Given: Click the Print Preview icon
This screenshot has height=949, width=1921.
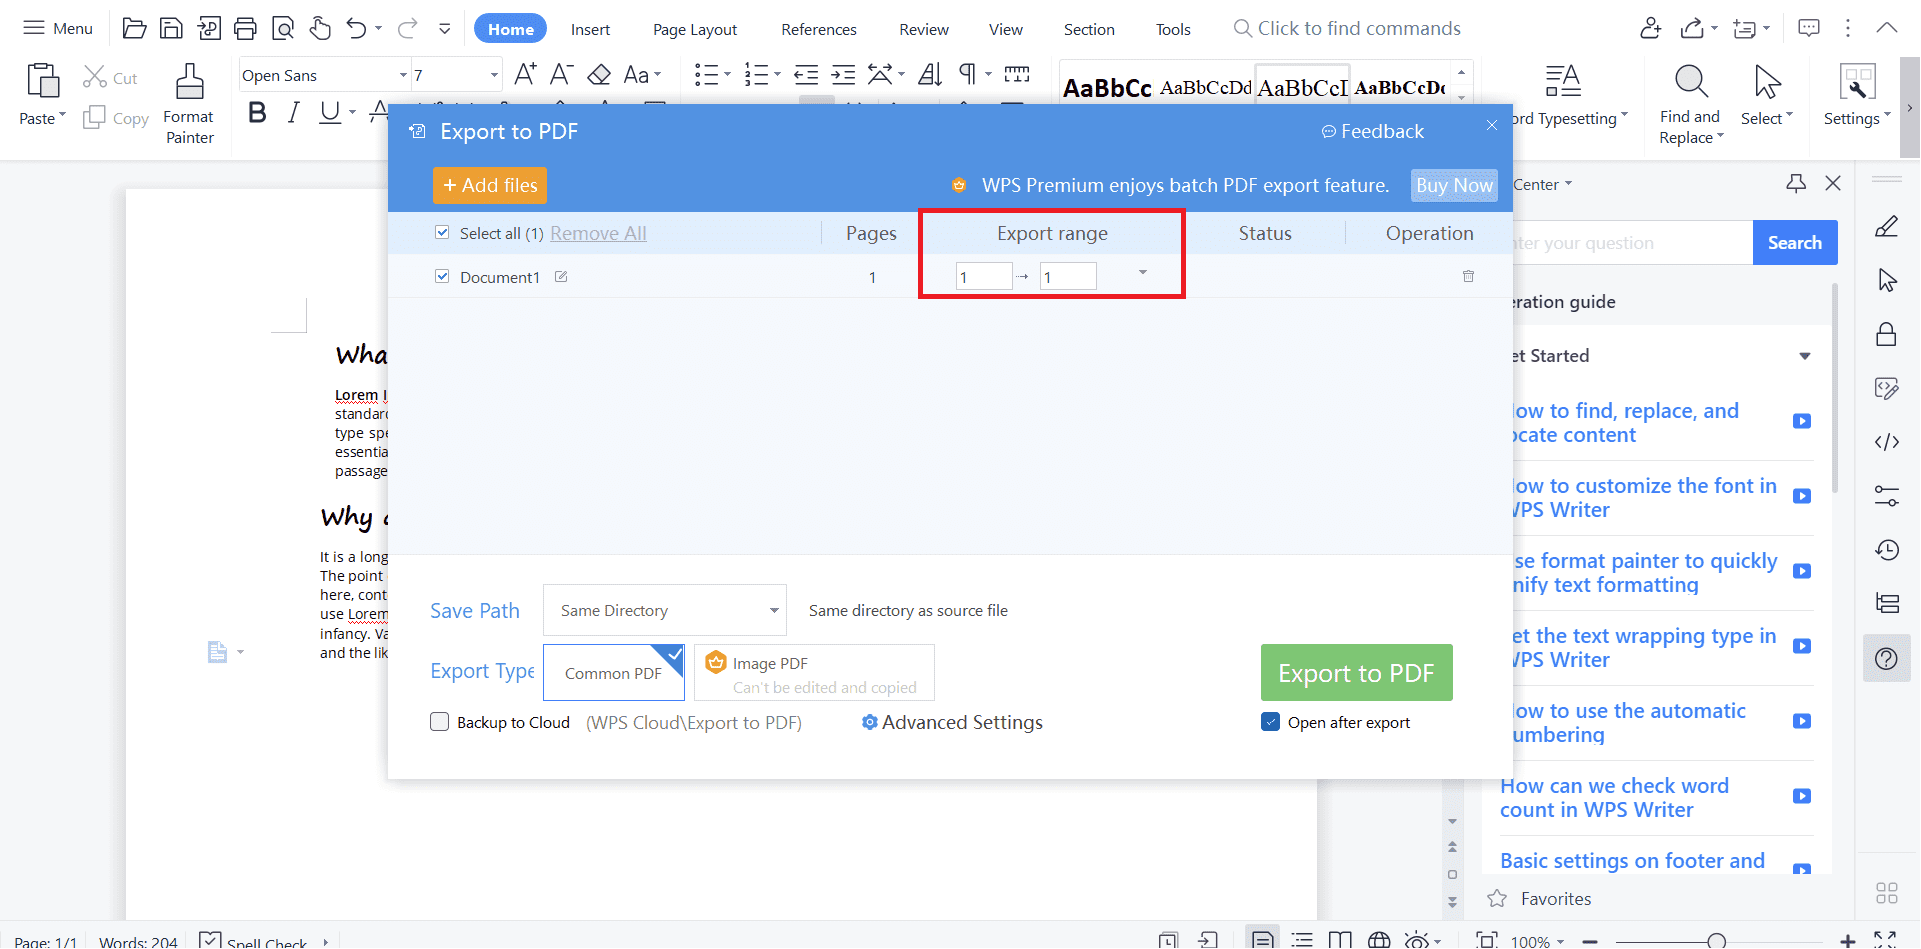Looking at the screenshot, I should (283, 29).
